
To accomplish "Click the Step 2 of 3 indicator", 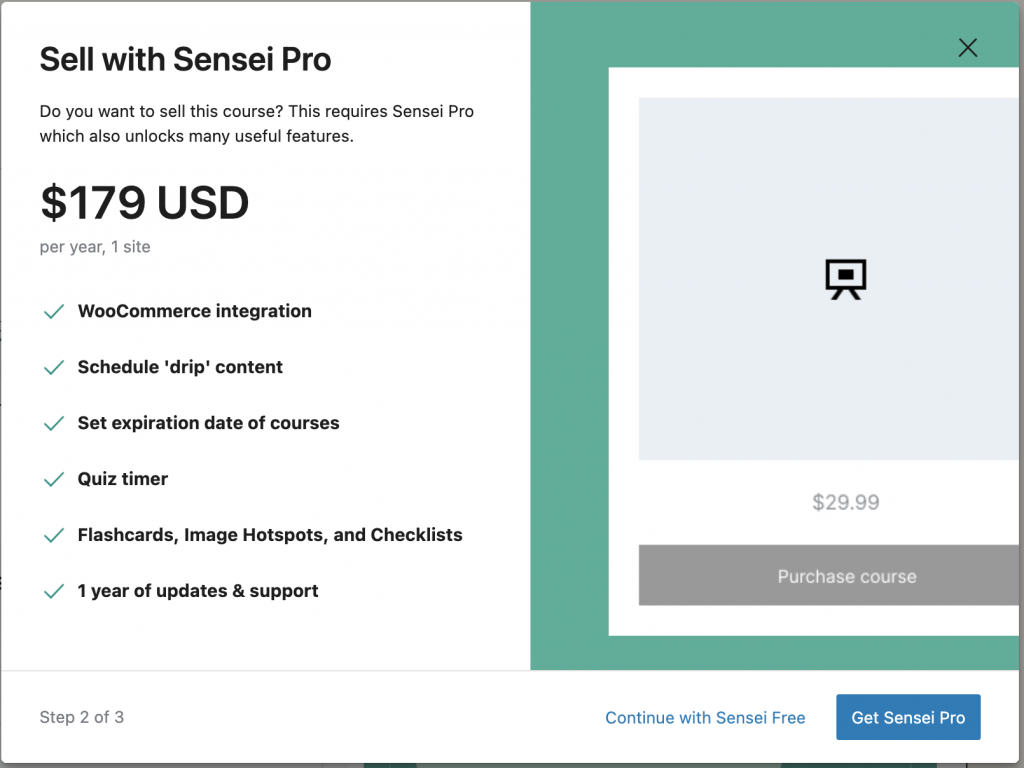I will point(82,717).
